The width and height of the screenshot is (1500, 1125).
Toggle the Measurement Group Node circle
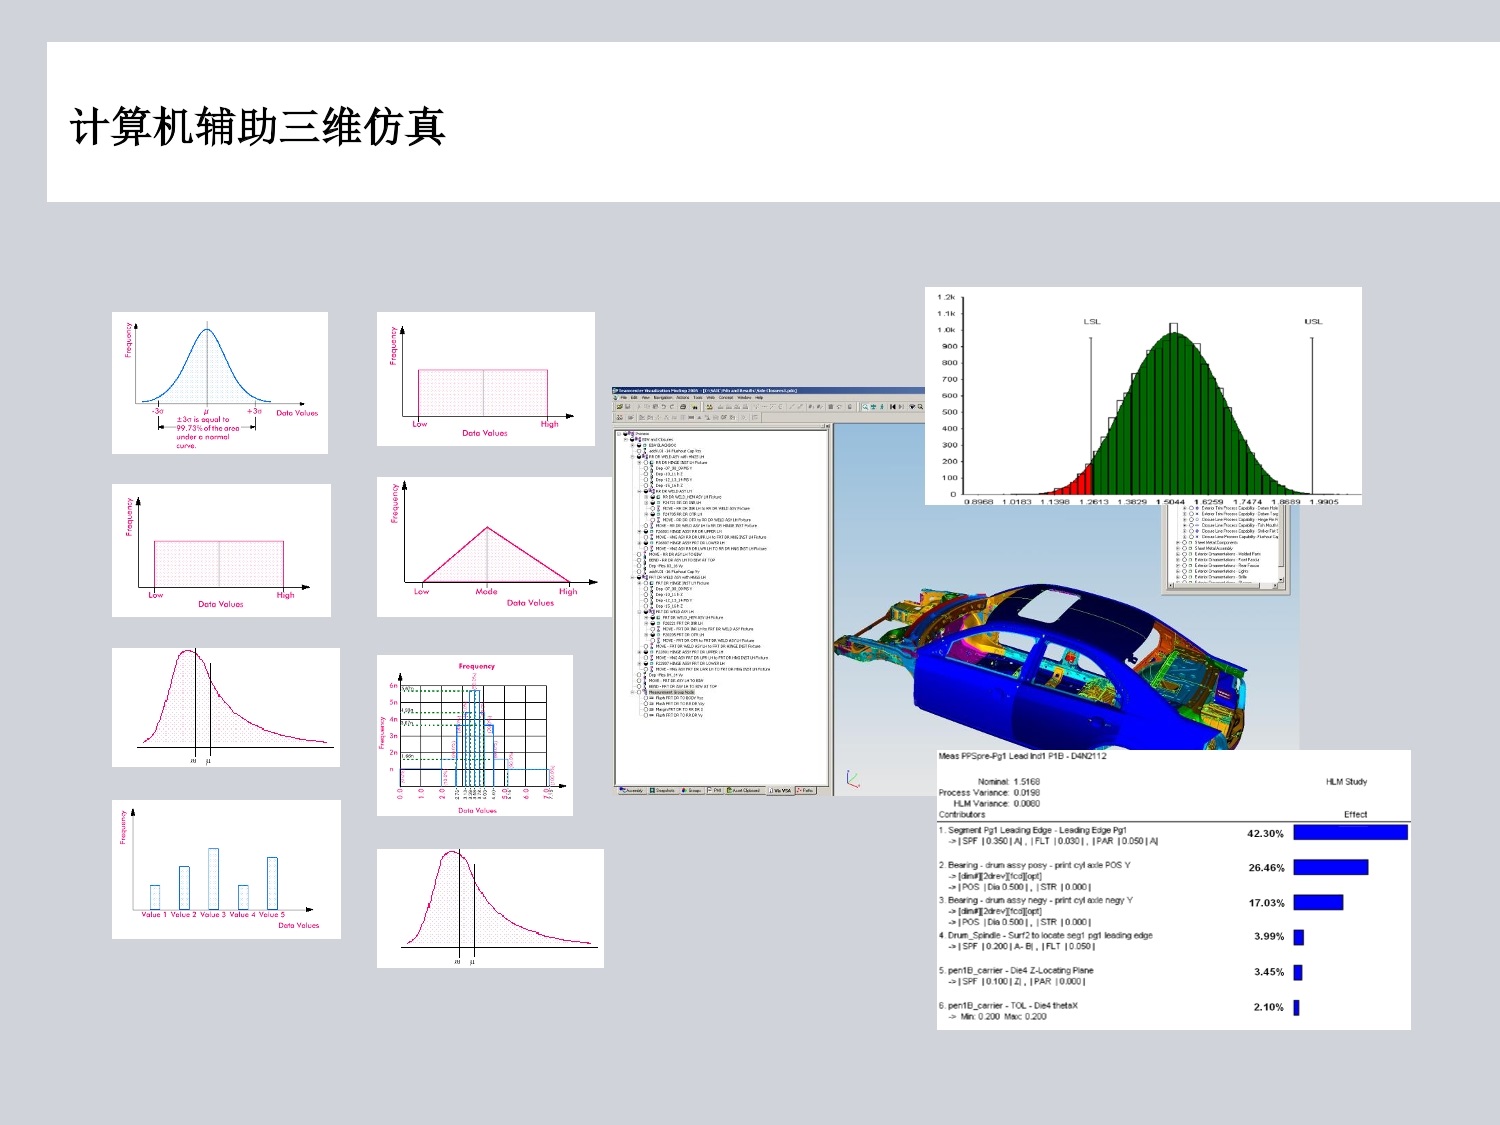(639, 692)
